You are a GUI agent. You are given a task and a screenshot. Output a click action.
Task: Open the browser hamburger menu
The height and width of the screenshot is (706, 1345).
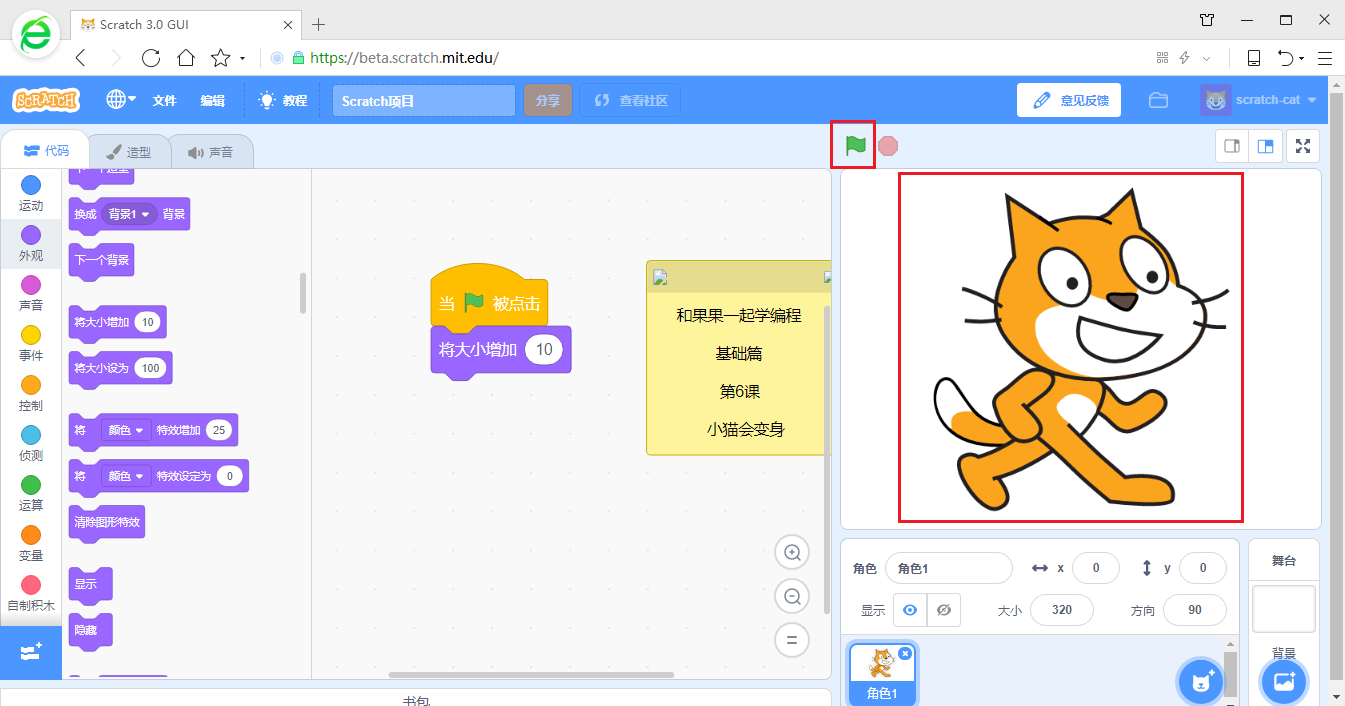click(1325, 58)
